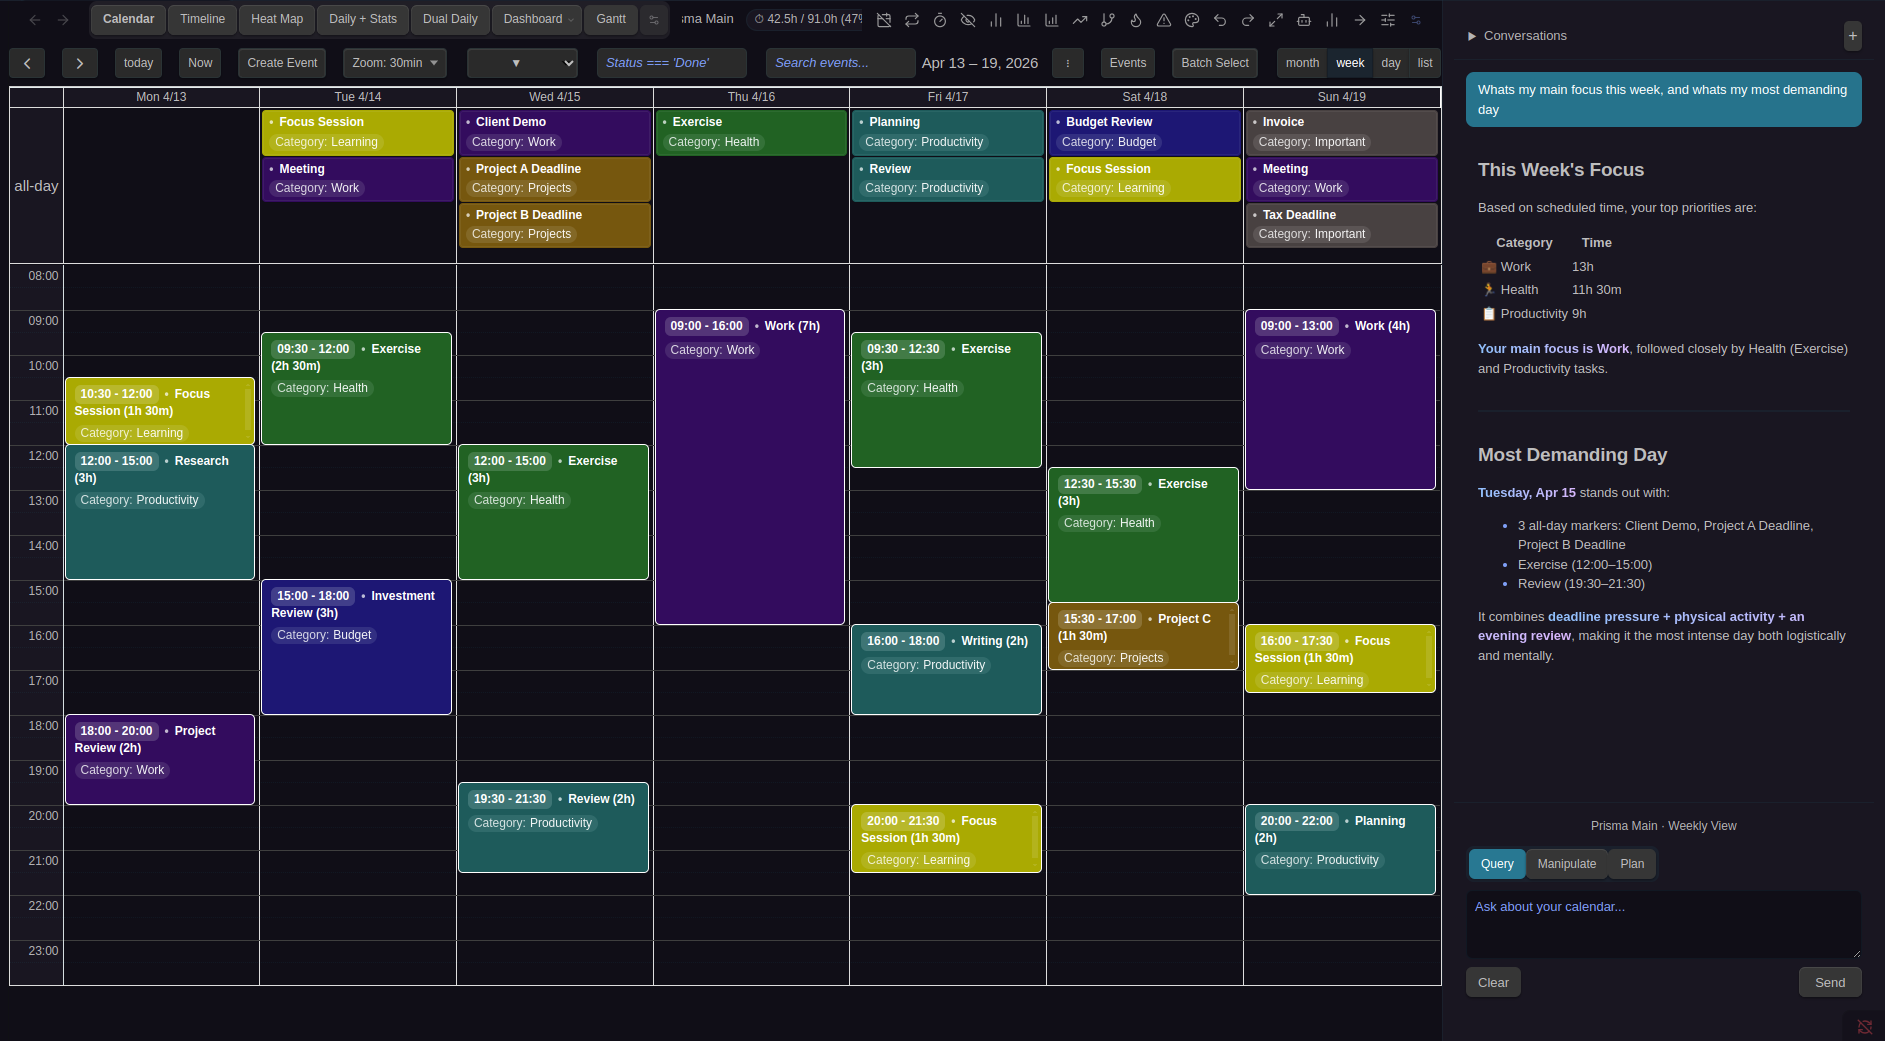Click the trending-line analytics icon
1885x1041 pixels.
coord(1082,20)
